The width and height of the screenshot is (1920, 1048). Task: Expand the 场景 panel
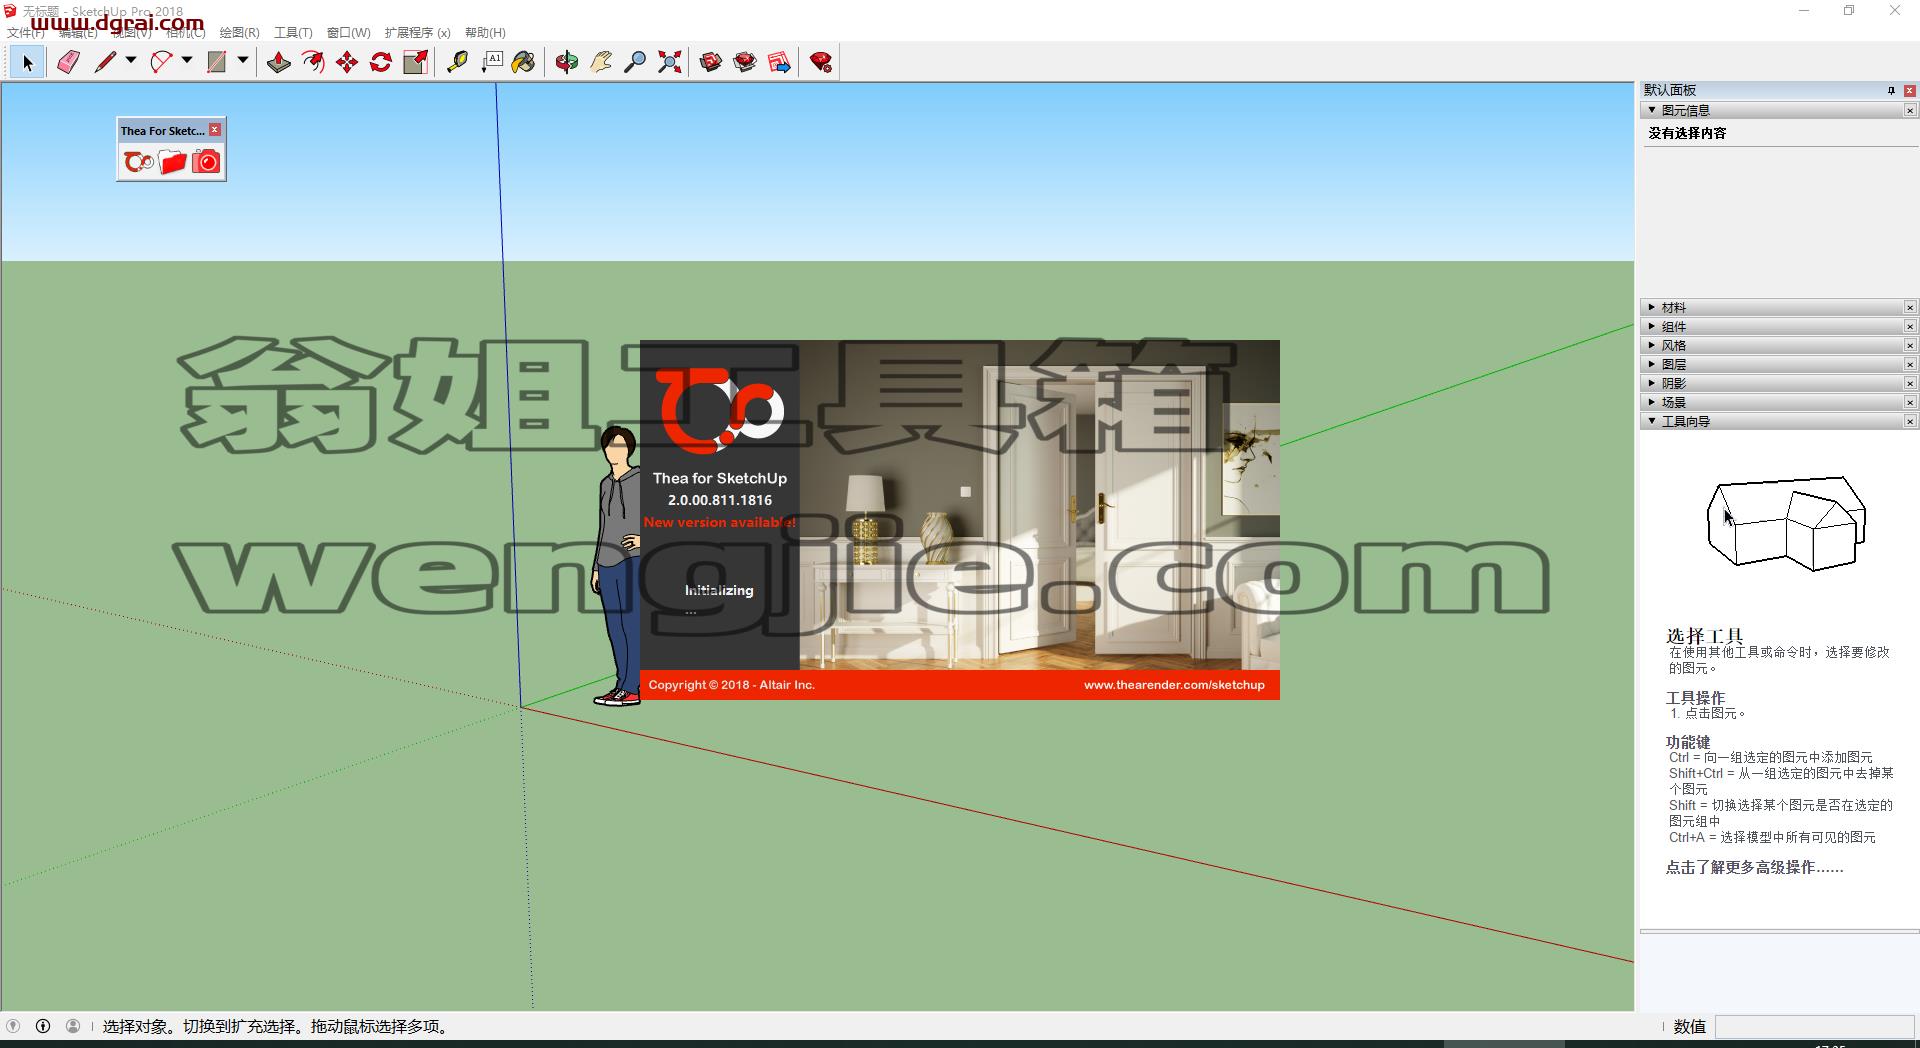click(x=1652, y=402)
